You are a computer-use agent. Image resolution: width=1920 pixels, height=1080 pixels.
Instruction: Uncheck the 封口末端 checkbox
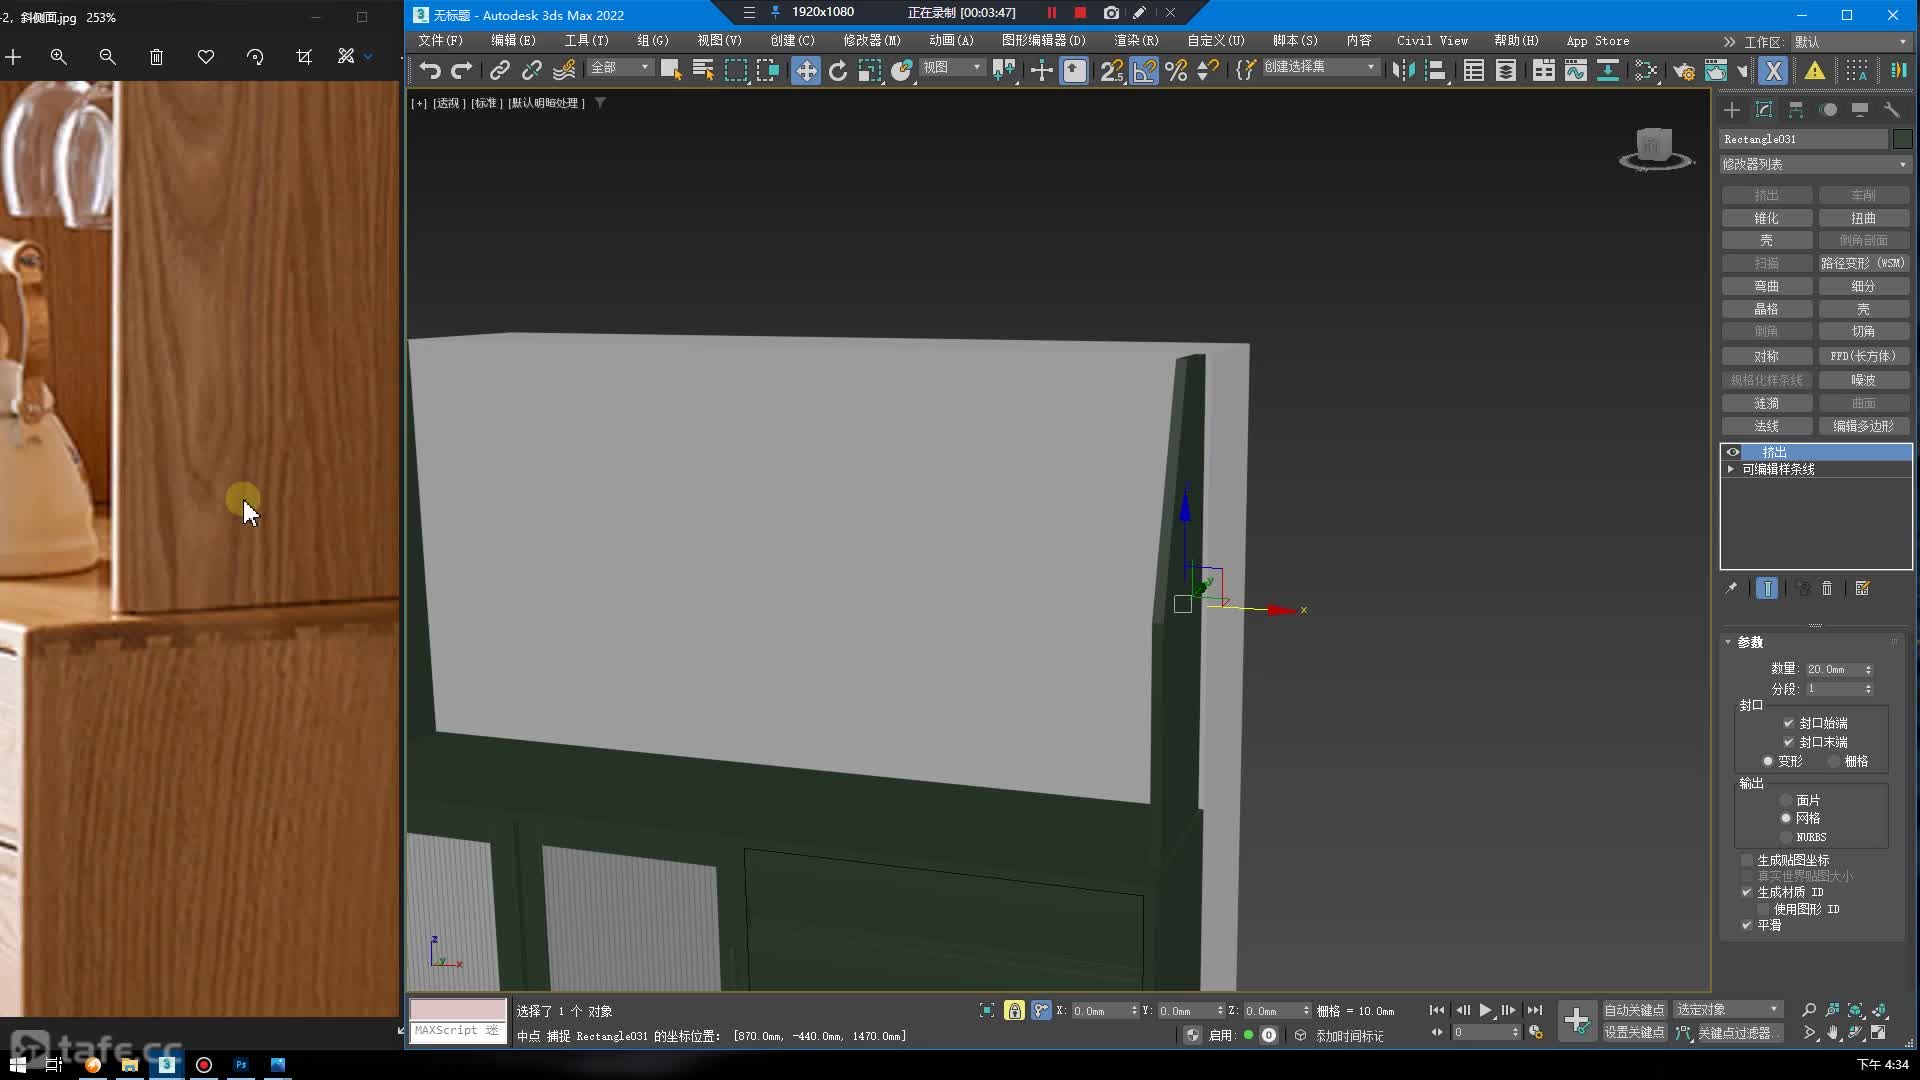(x=1789, y=742)
